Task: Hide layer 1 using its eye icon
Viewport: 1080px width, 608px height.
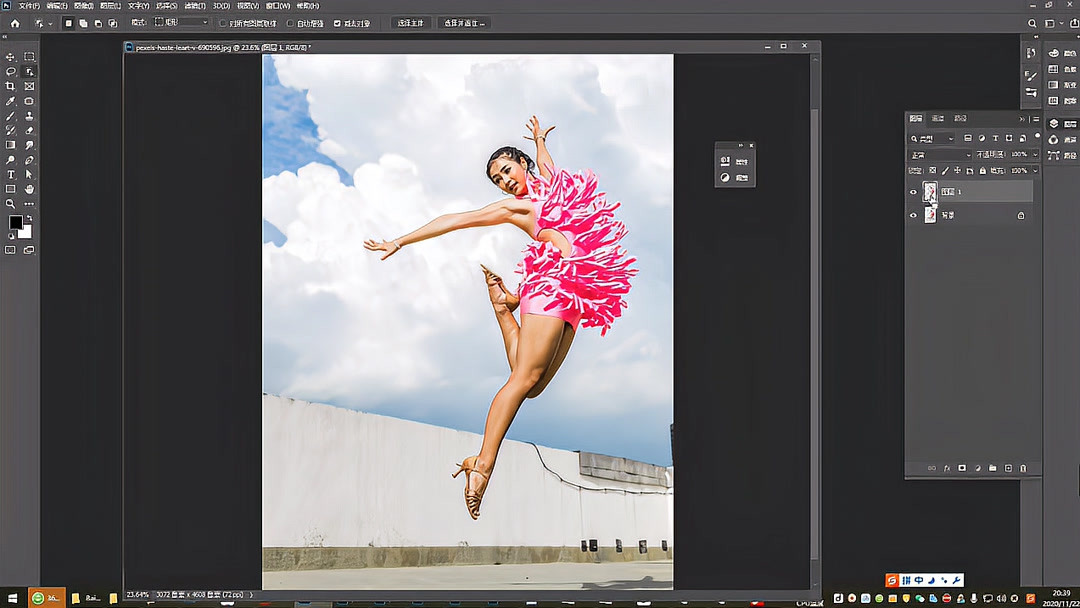Action: pos(913,192)
